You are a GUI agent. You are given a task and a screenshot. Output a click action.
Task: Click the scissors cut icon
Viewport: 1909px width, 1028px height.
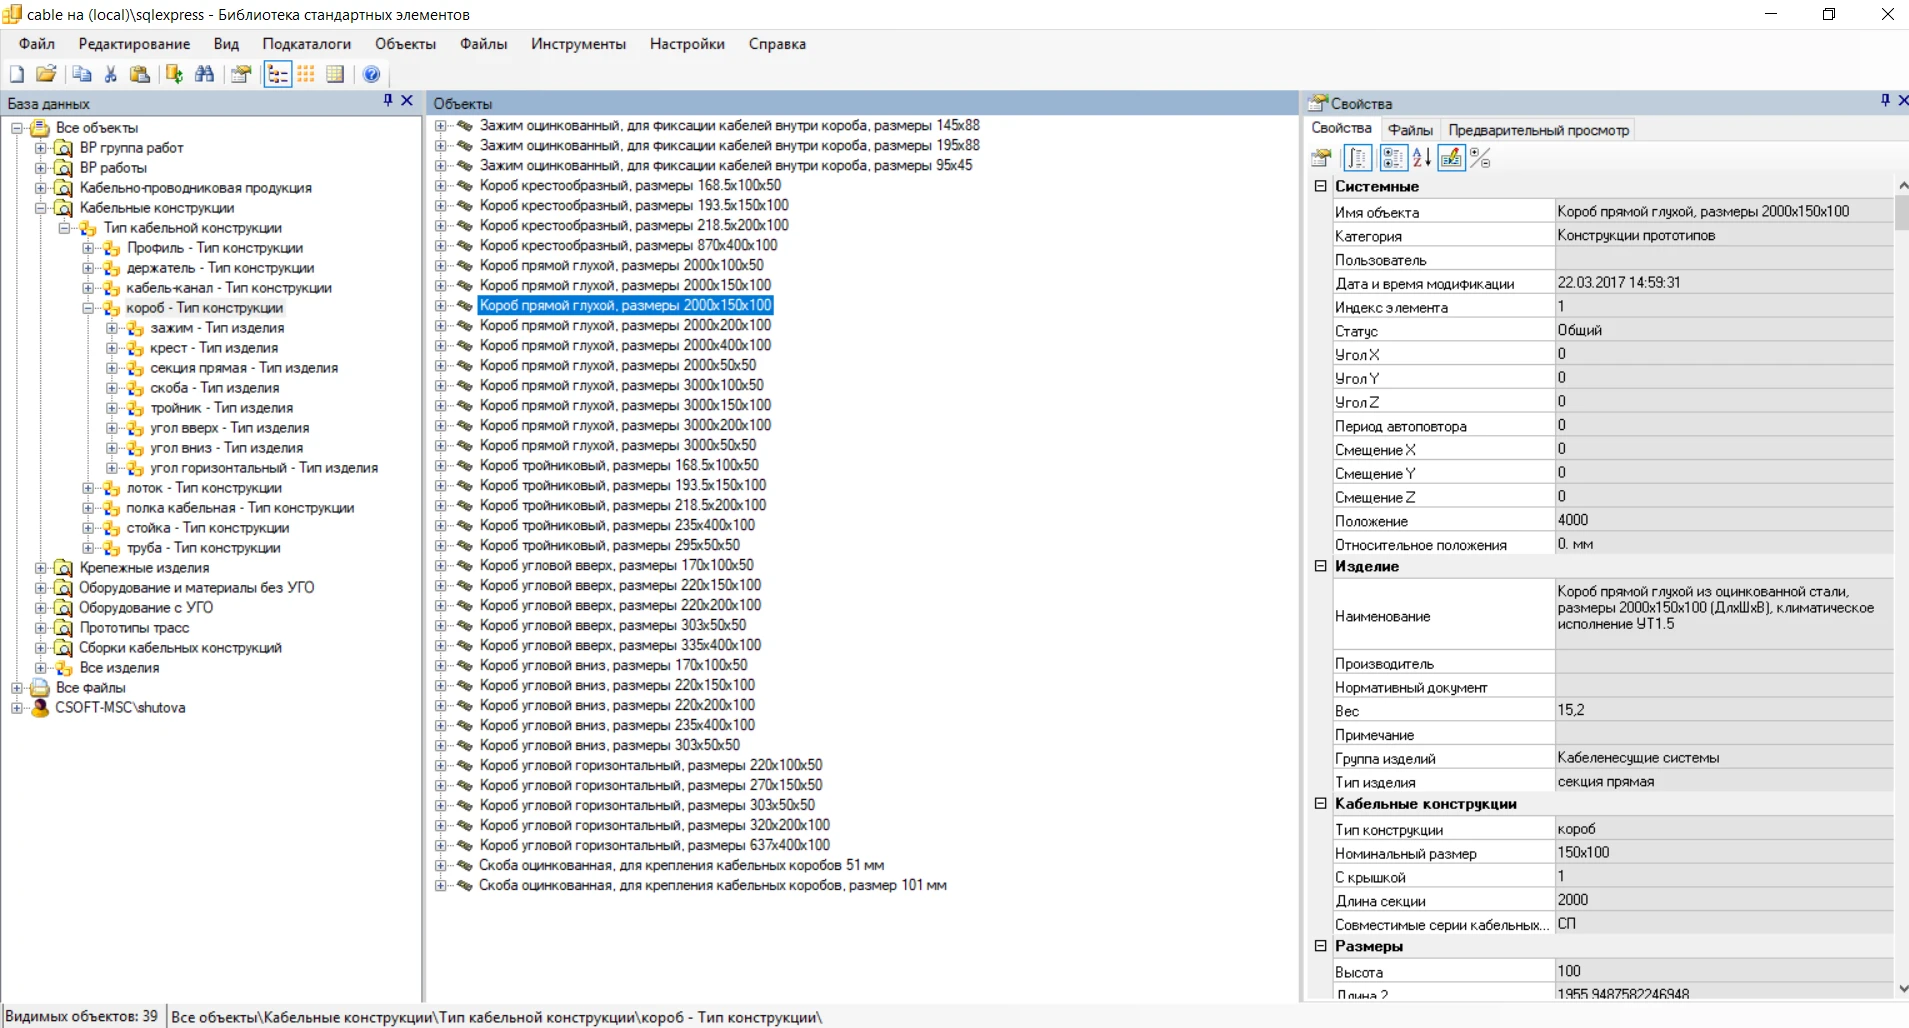click(x=111, y=74)
